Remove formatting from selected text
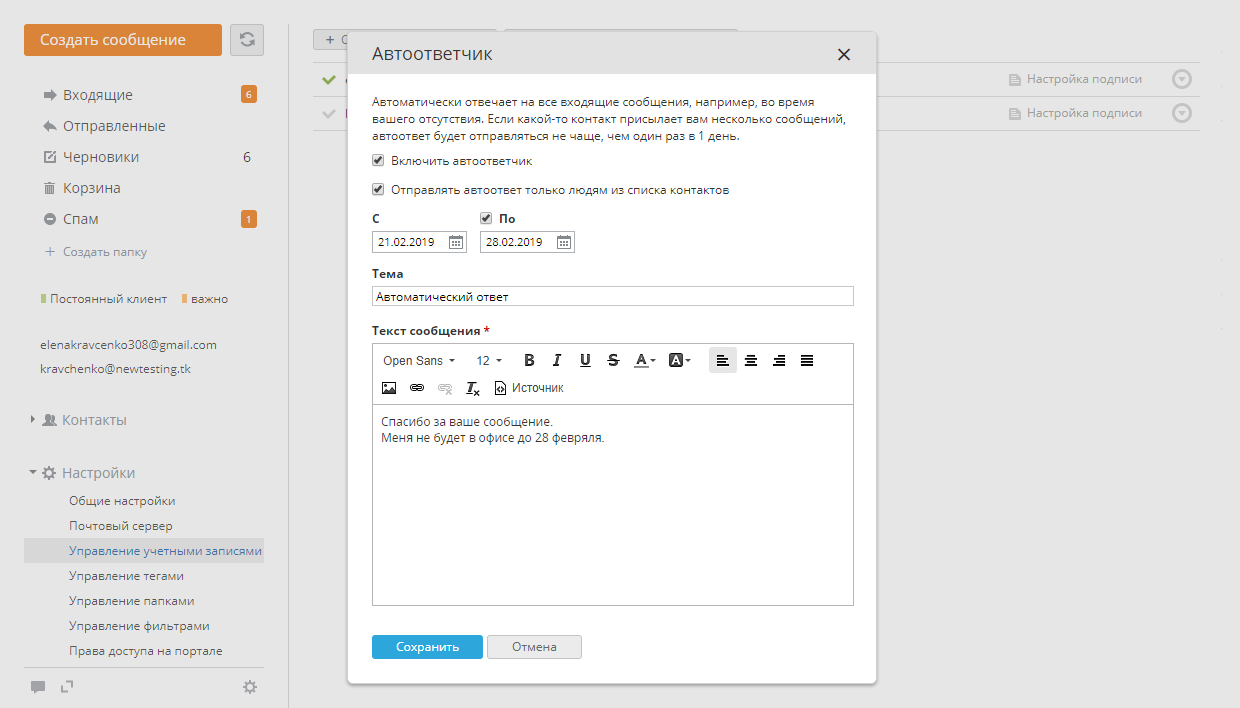Image resolution: width=1240 pixels, height=708 pixels. [x=473, y=388]
